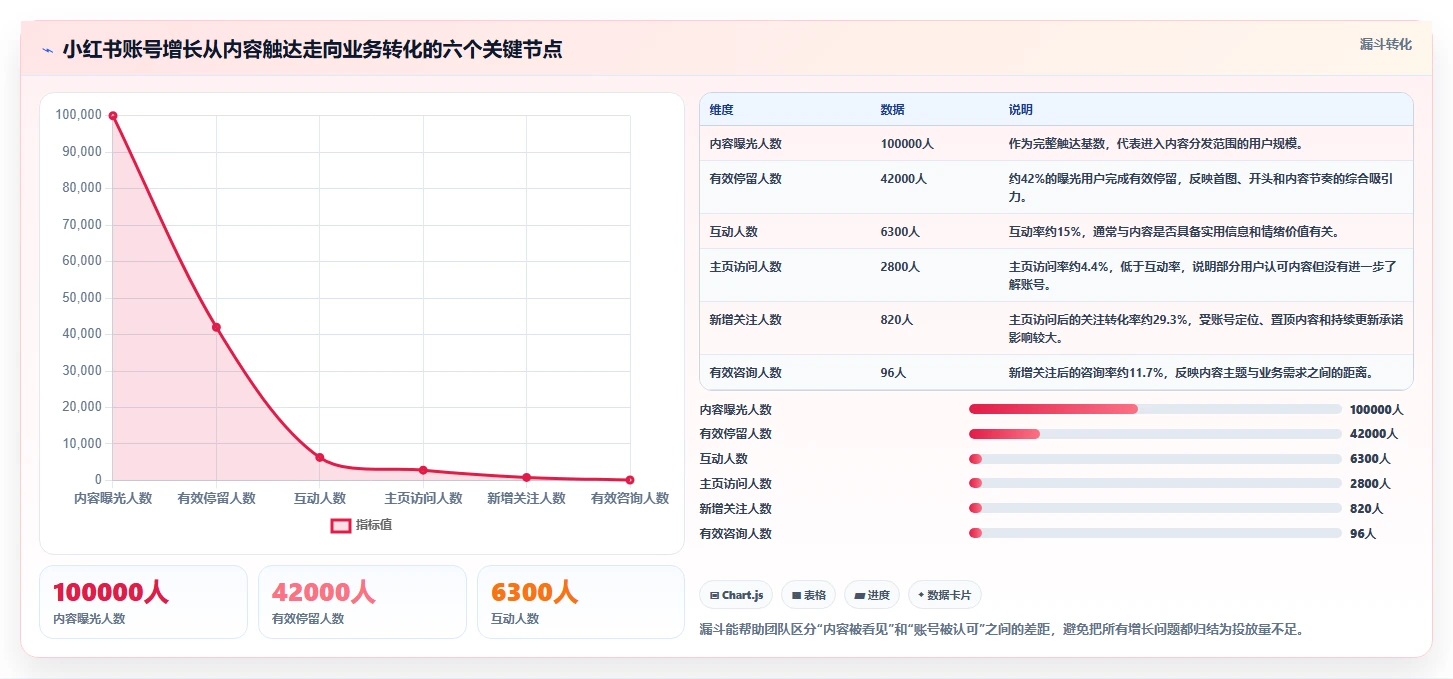This screenshot has height=679, width=1453.
Task: Click the red 100000人 data card
Action: [x=143, y=602]
